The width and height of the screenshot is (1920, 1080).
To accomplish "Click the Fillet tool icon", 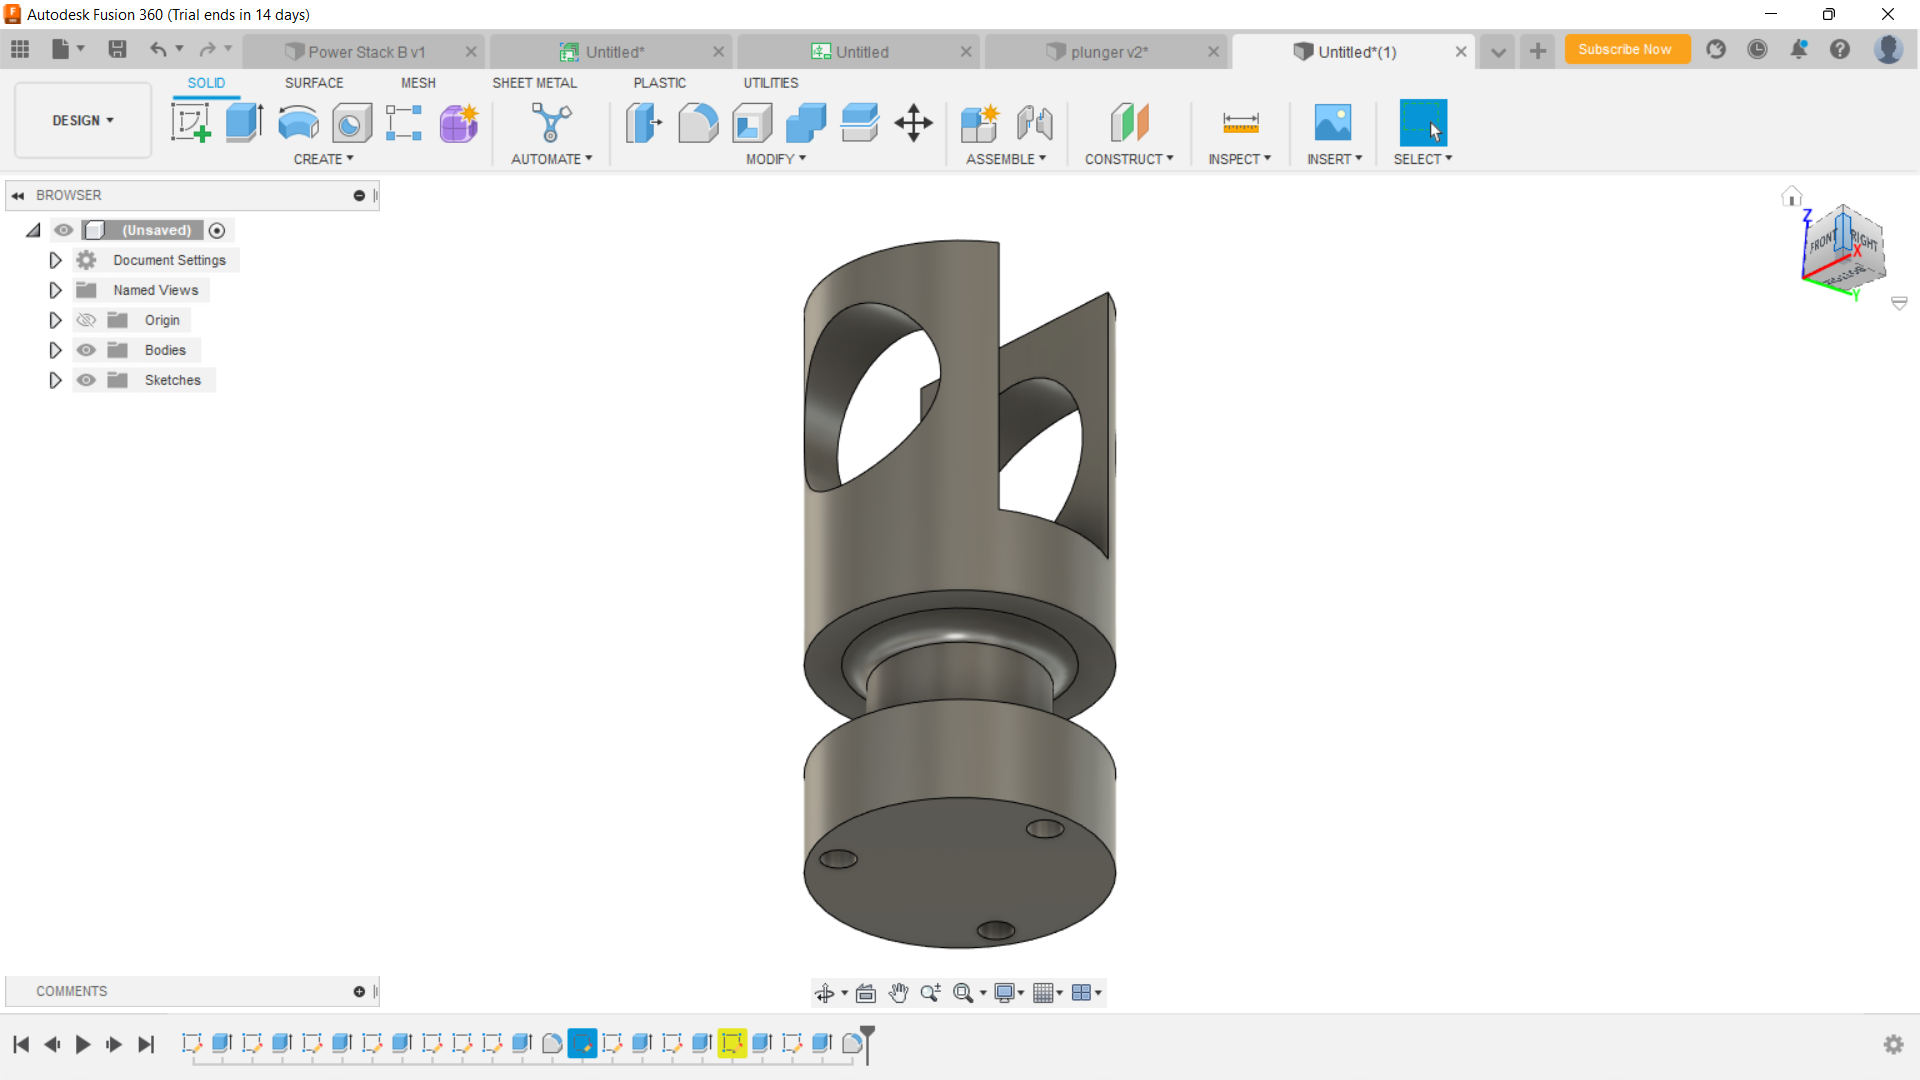I will point(698,123).
